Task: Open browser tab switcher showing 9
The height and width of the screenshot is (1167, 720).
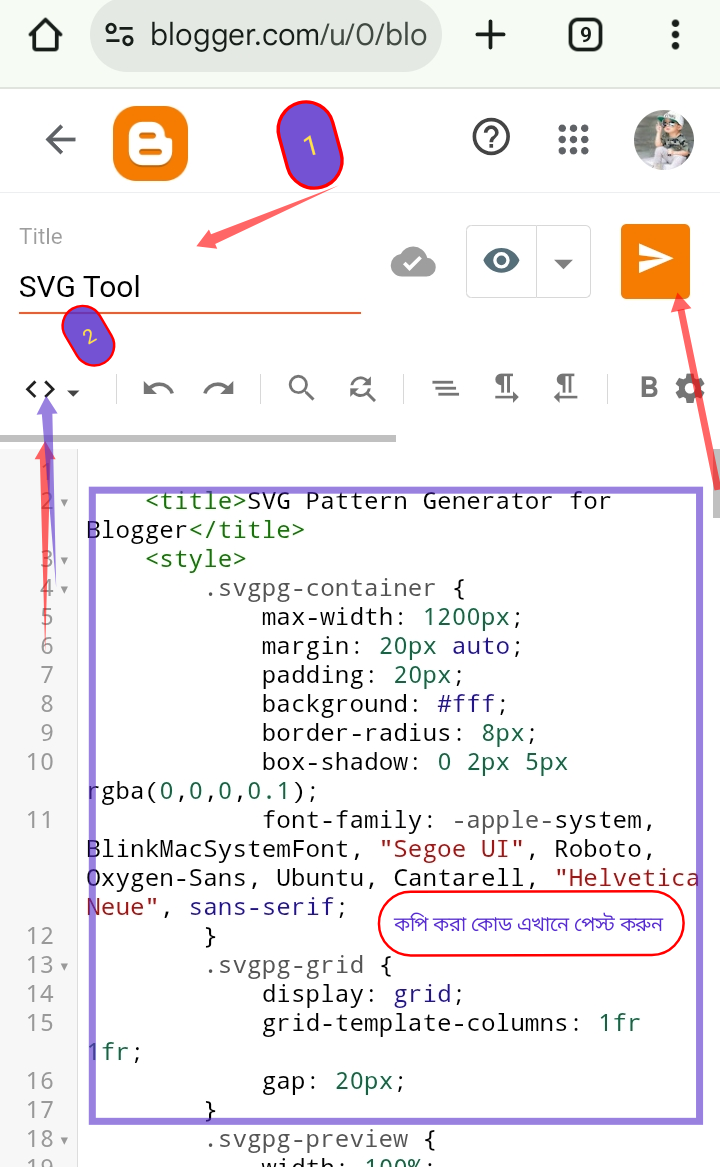Action: tap(585, 36)
